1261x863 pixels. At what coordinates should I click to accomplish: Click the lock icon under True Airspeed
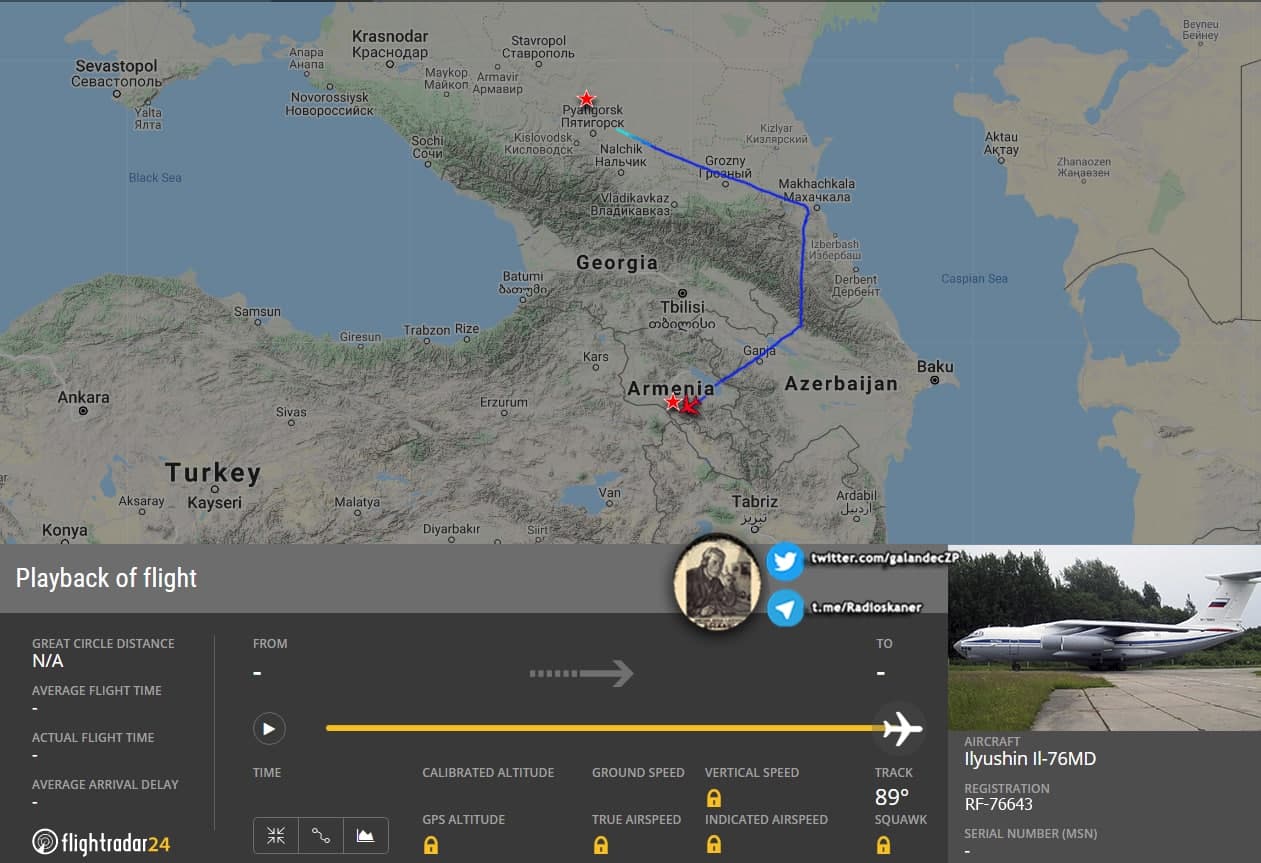tap(601, 845)
